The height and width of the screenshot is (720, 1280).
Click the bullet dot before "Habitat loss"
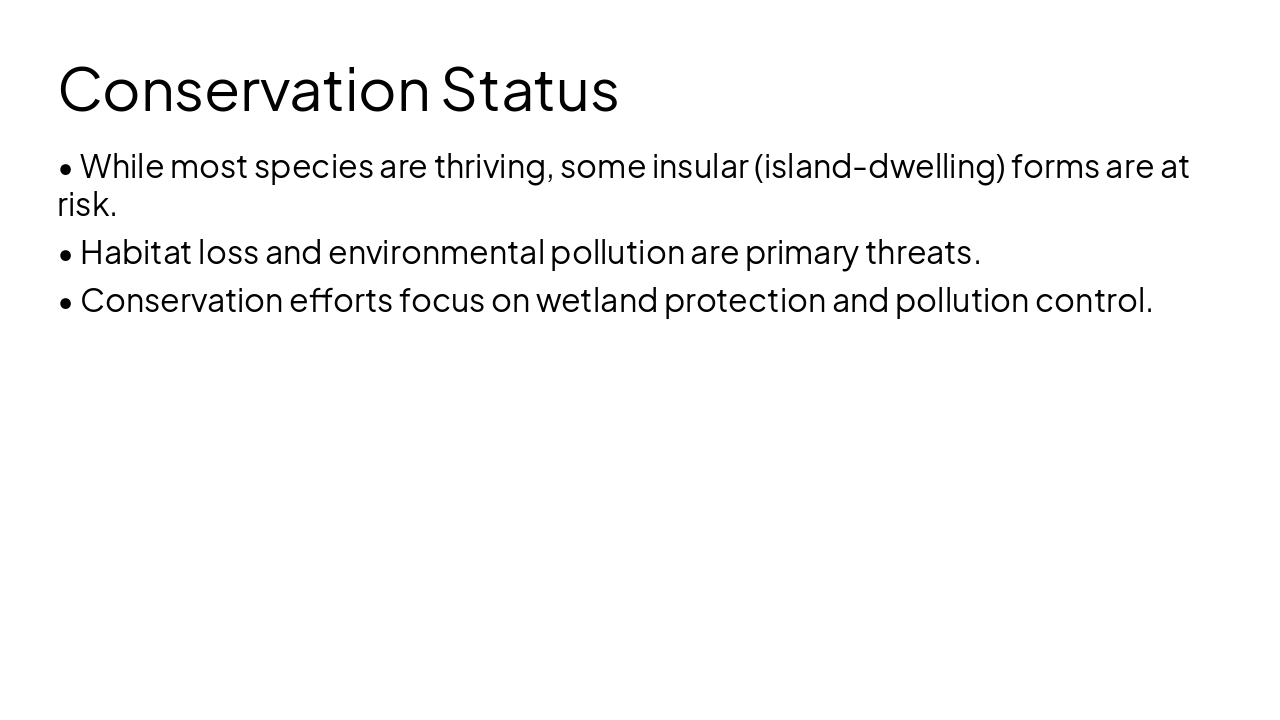(66, 254)
